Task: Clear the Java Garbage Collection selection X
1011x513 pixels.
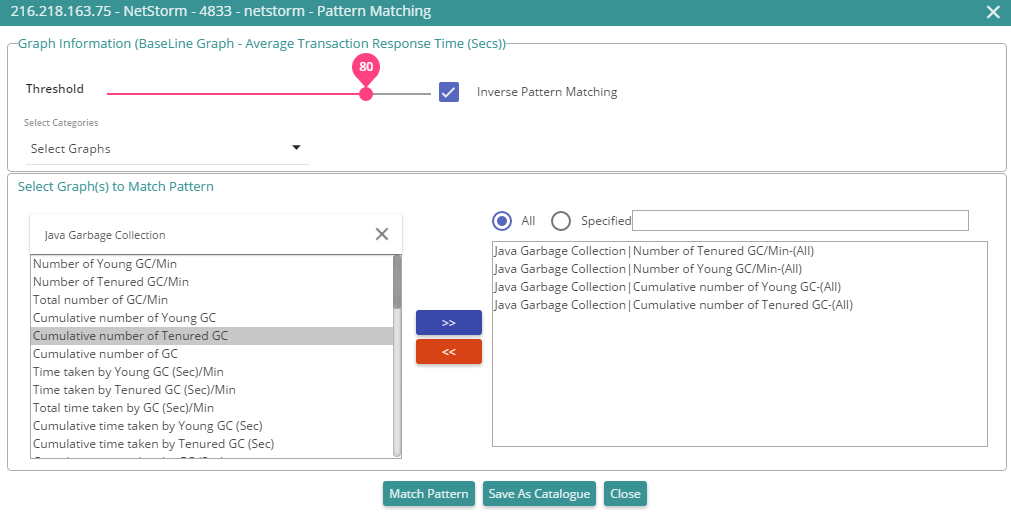Action: click(382, 234)
